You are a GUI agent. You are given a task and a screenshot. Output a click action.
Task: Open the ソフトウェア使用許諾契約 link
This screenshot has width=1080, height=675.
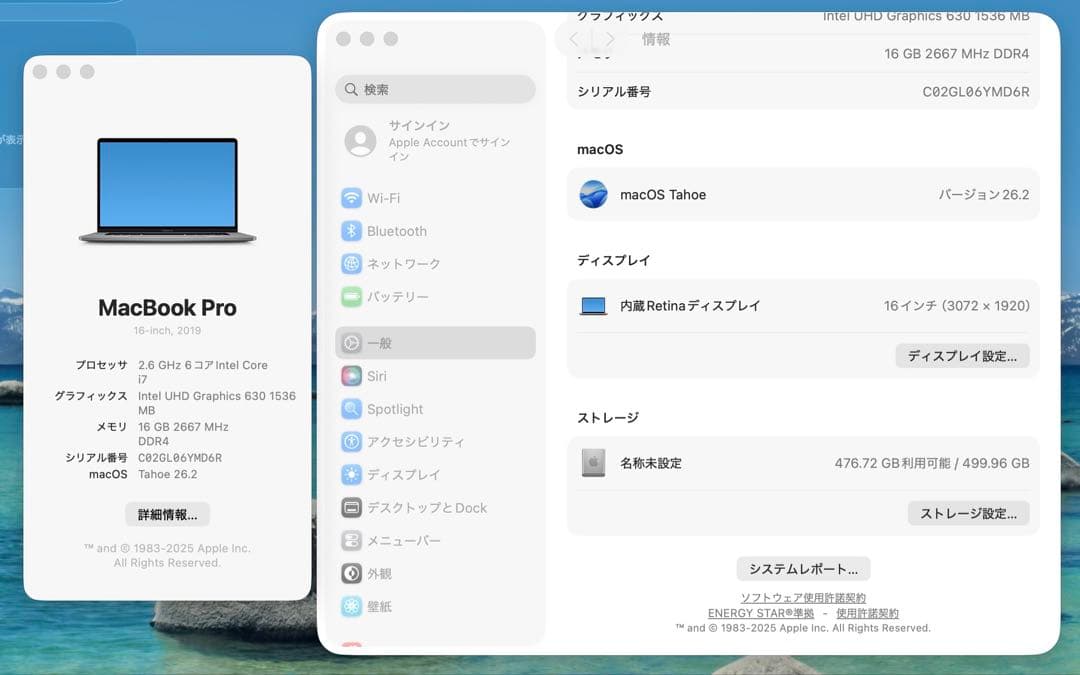803,597
